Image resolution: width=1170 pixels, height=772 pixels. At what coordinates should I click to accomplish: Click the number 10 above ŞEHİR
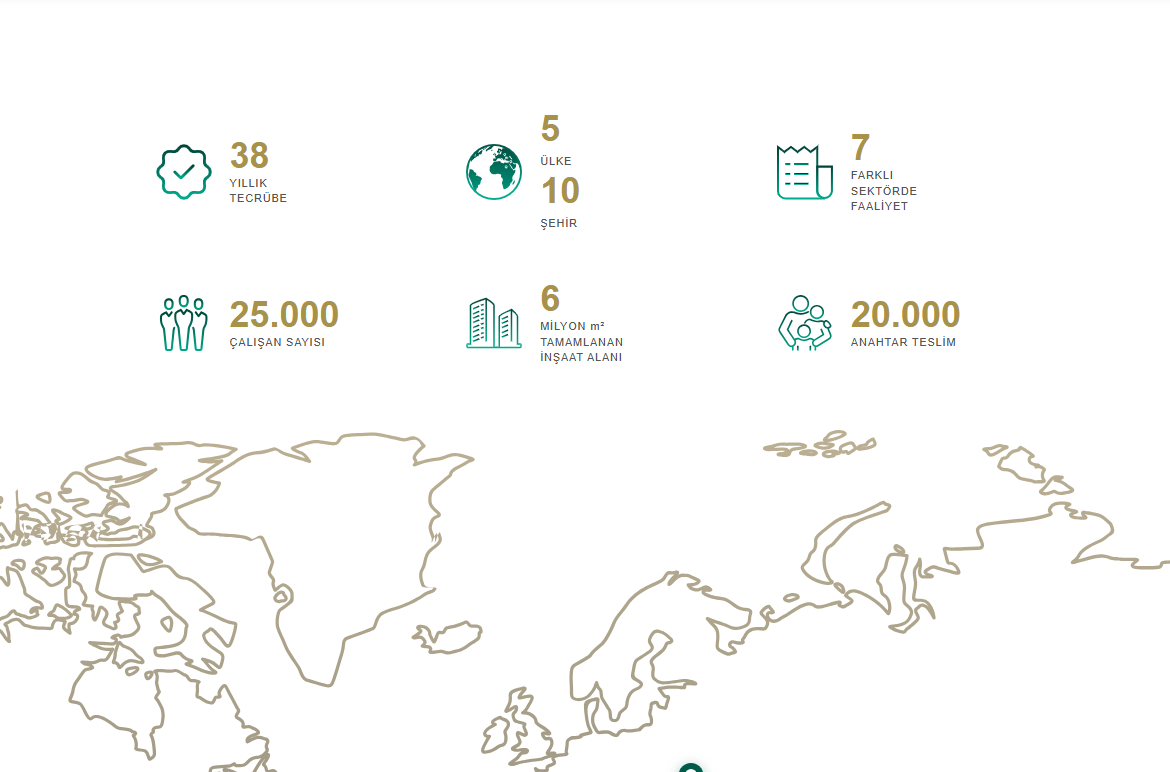[x=560, y=191]
